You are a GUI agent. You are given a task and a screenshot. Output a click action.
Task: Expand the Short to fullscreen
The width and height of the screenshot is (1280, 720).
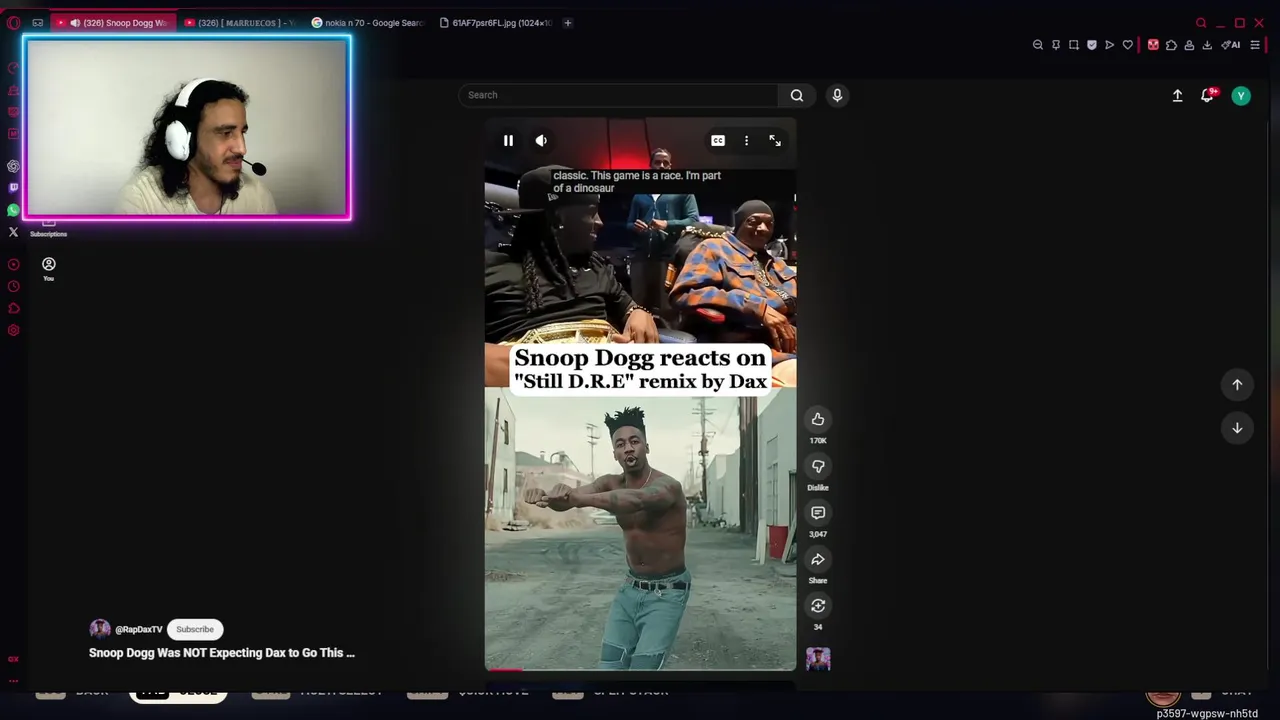pos(775,141)
